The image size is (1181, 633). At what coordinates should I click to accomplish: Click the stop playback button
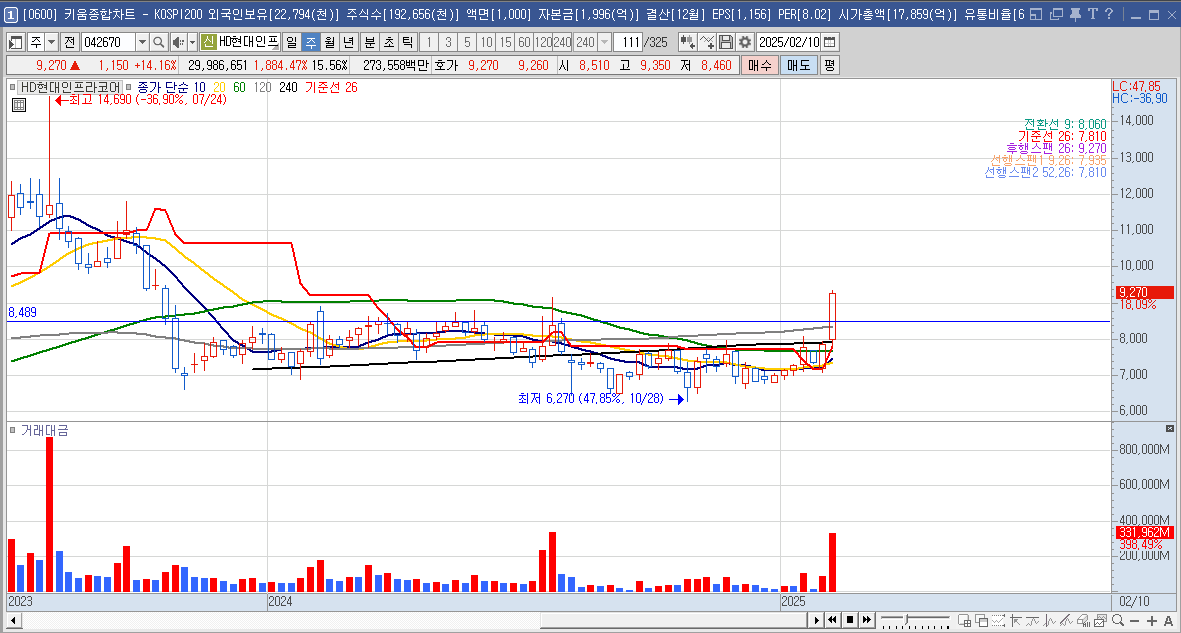850,620
